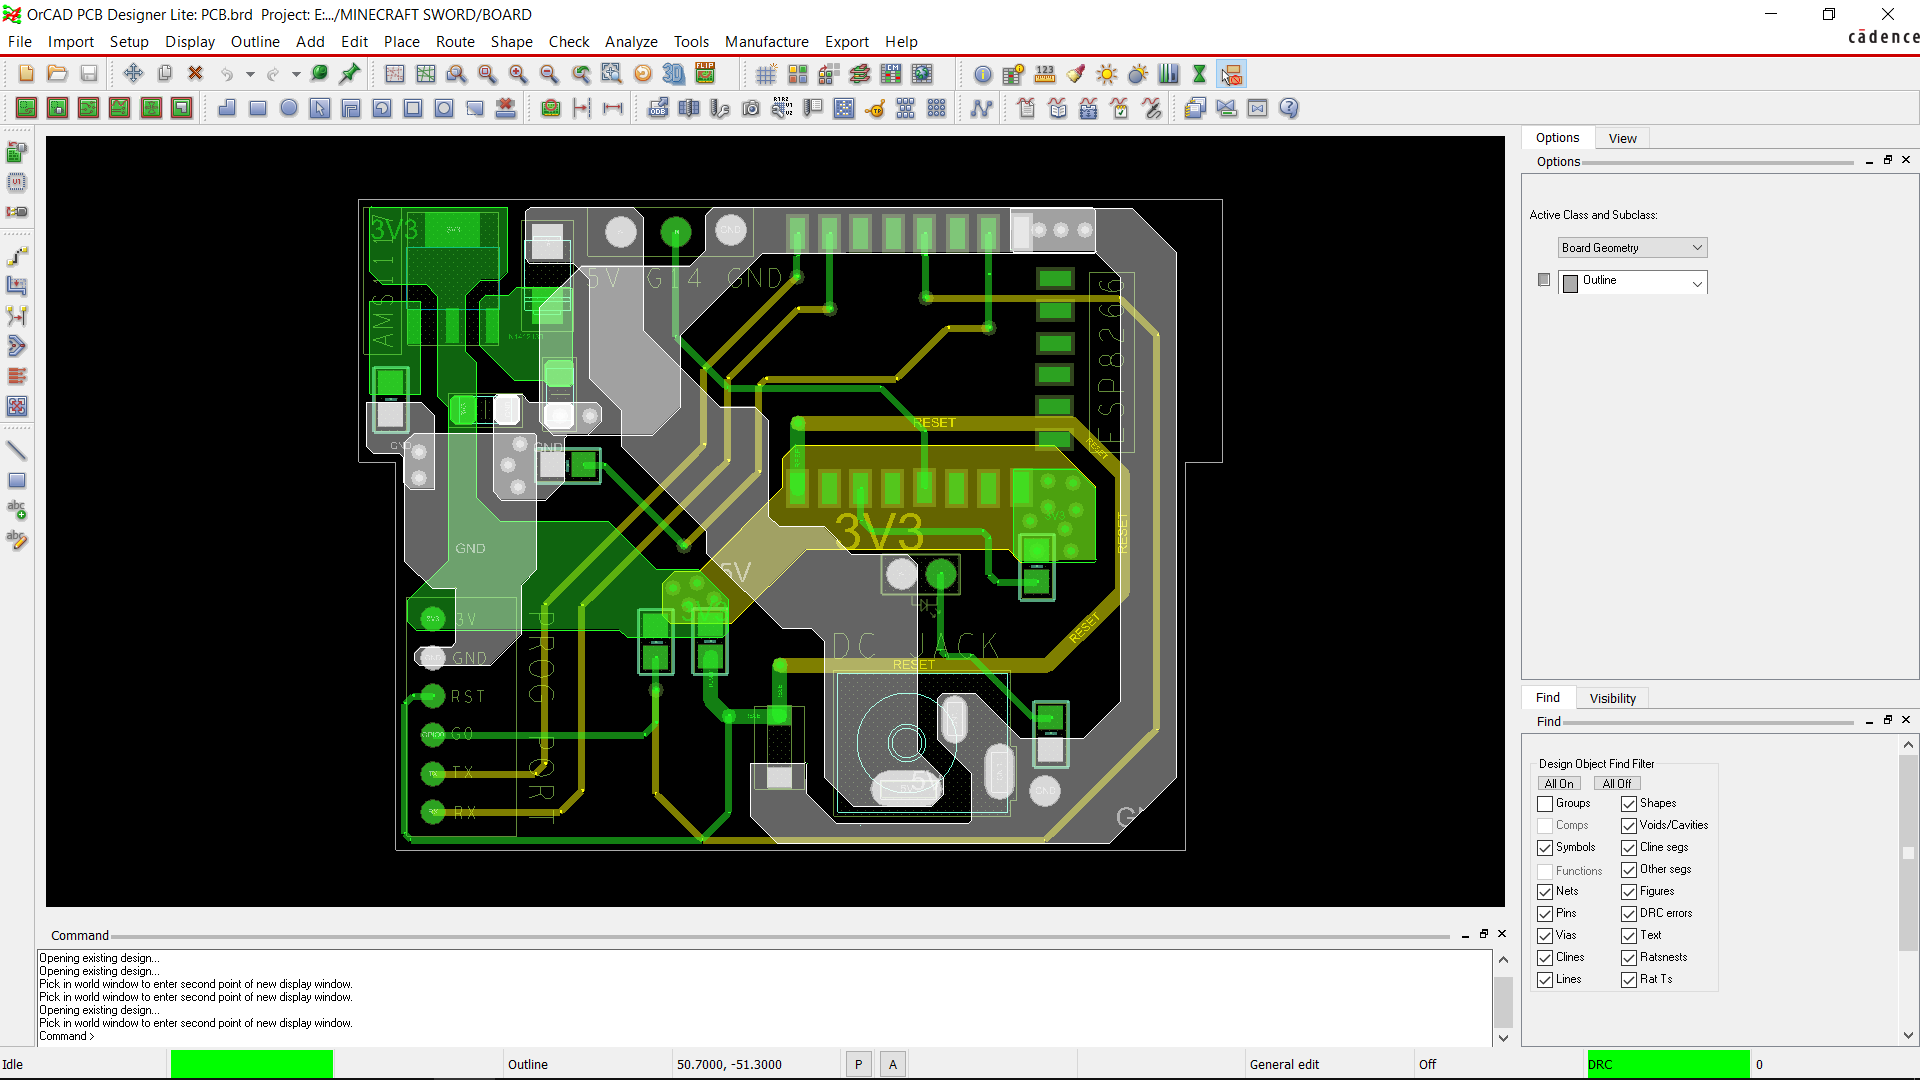Image resolution: width=1920 pixels, height=1080 pixels.
Task: Click the Flip board icon
Action: (x=705, y=74)
